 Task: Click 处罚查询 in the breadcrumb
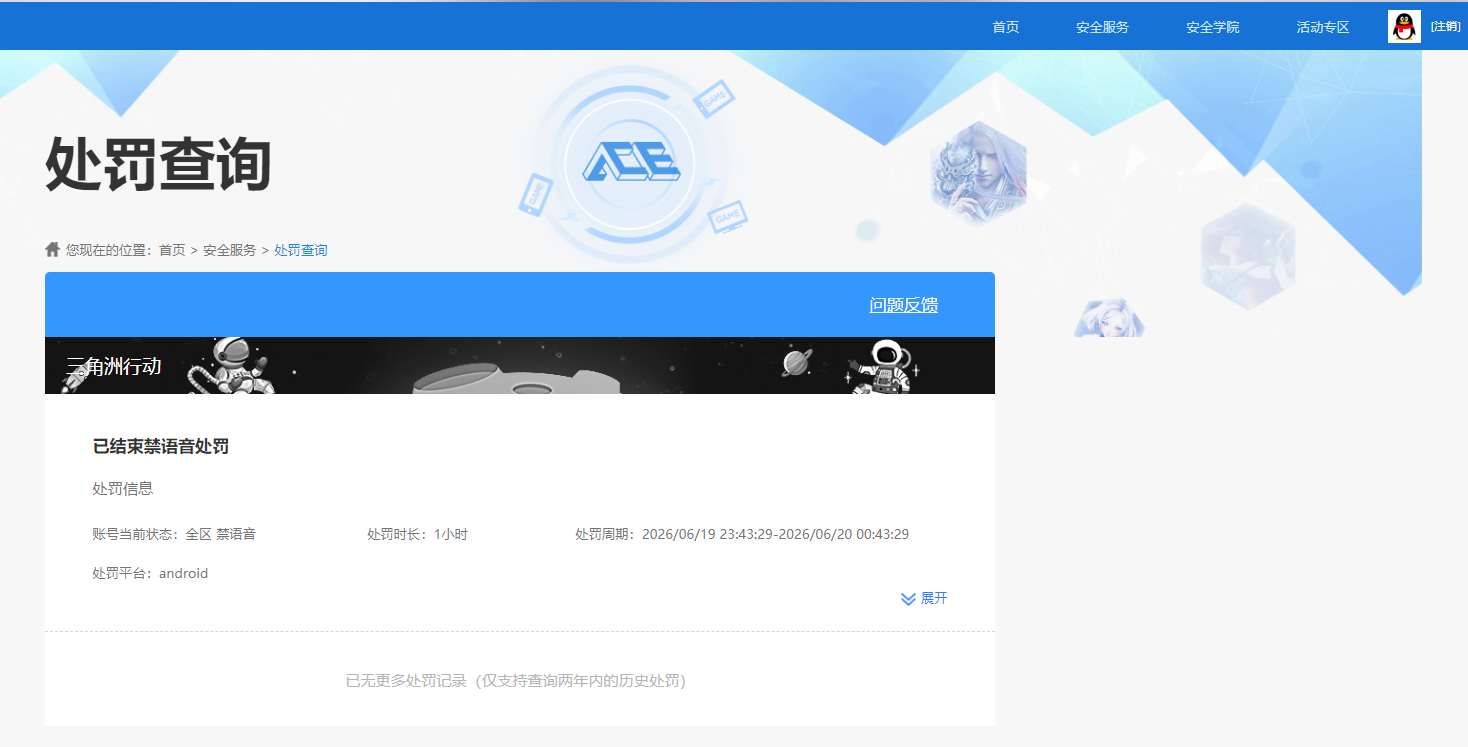click(301, 250)
